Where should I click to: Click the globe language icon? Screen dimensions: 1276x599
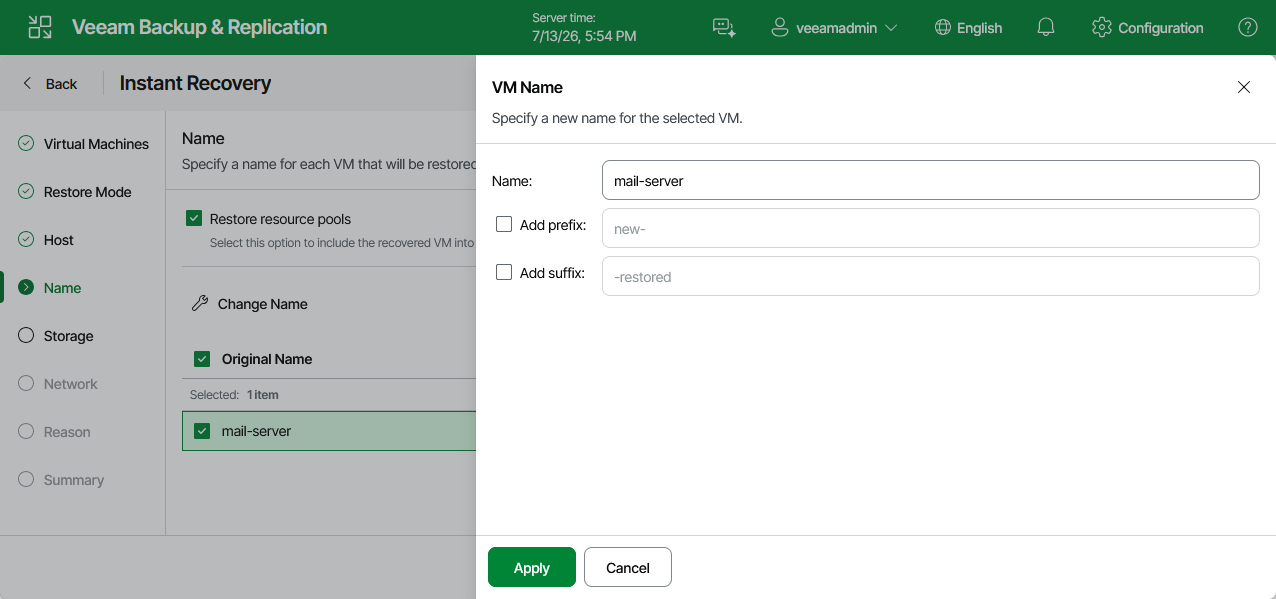pos(942,28)
